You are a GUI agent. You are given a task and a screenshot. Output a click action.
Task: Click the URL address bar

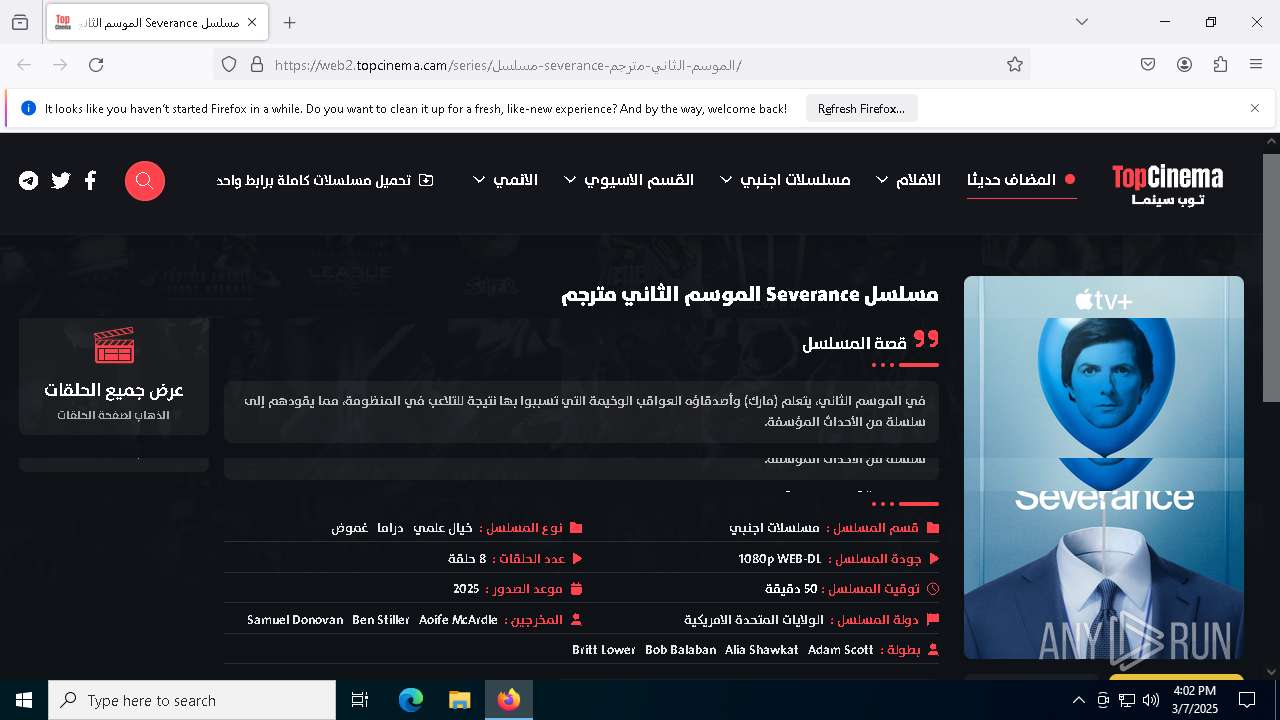pos(620,65)
